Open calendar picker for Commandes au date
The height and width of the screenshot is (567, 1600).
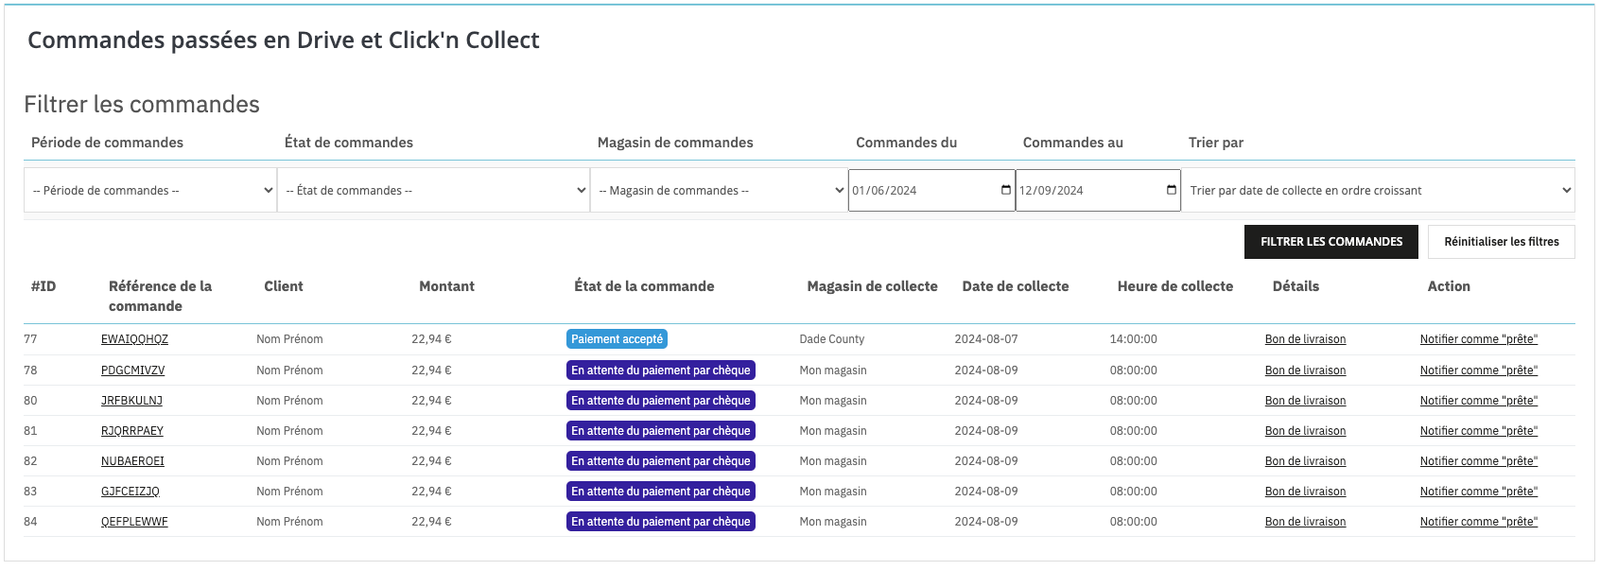tap(1172, 190)
